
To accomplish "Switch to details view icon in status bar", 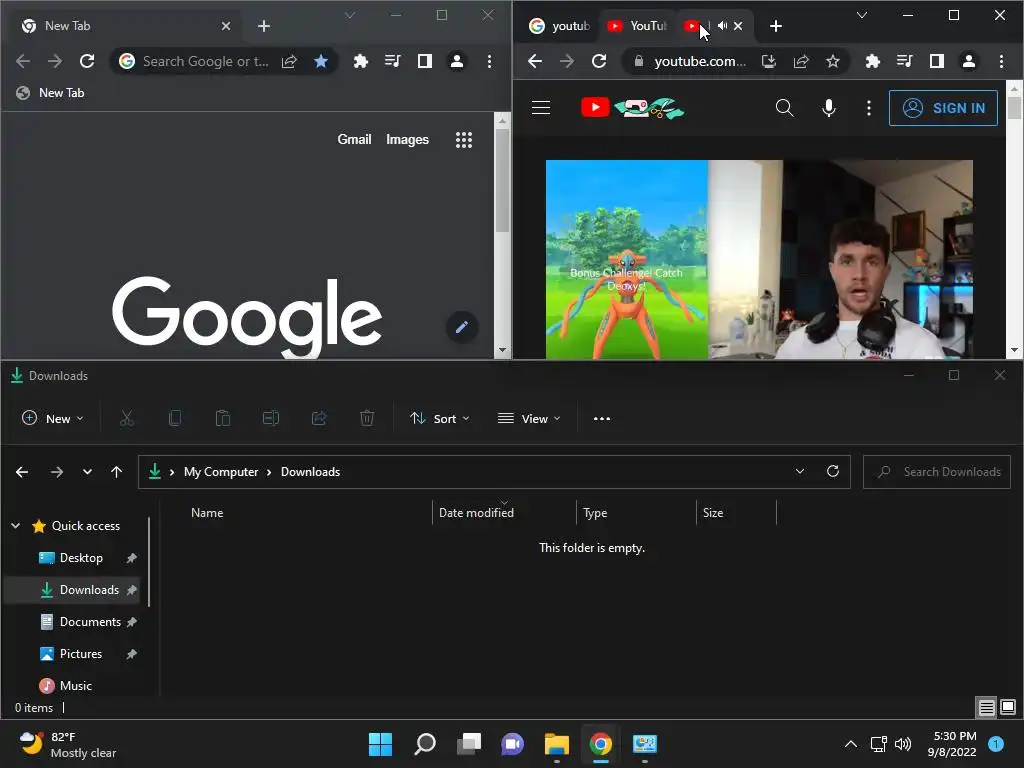I will coord(986,707).
